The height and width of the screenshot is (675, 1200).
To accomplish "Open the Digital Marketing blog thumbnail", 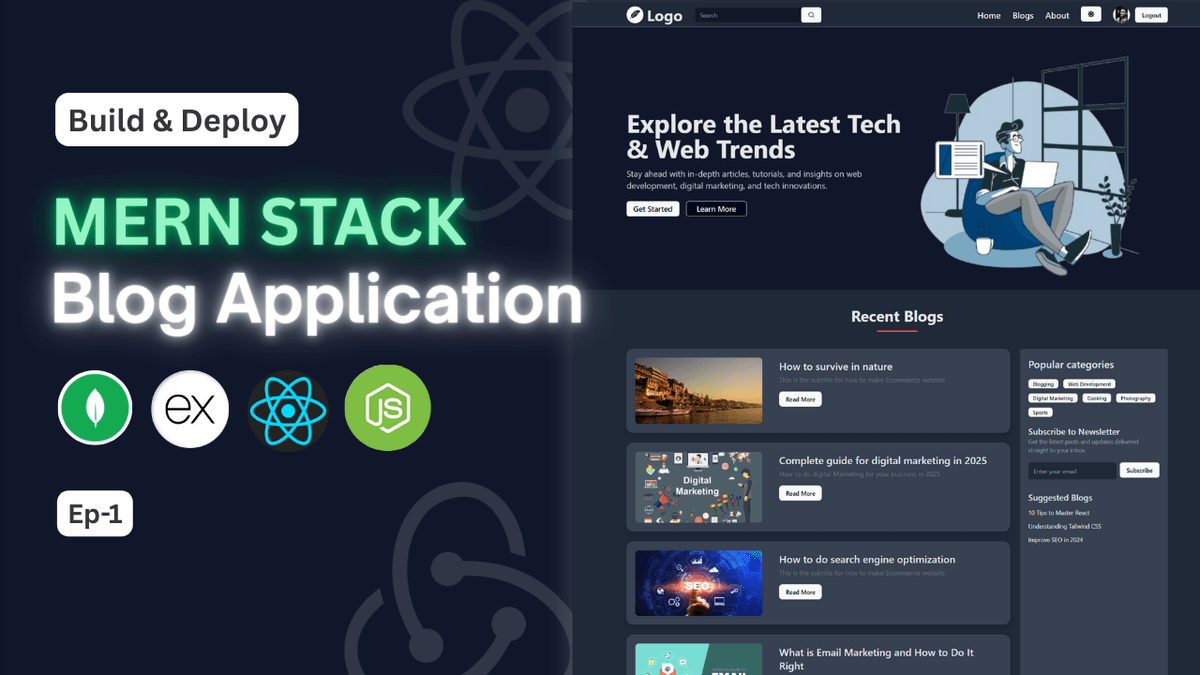I will [698, 487].
